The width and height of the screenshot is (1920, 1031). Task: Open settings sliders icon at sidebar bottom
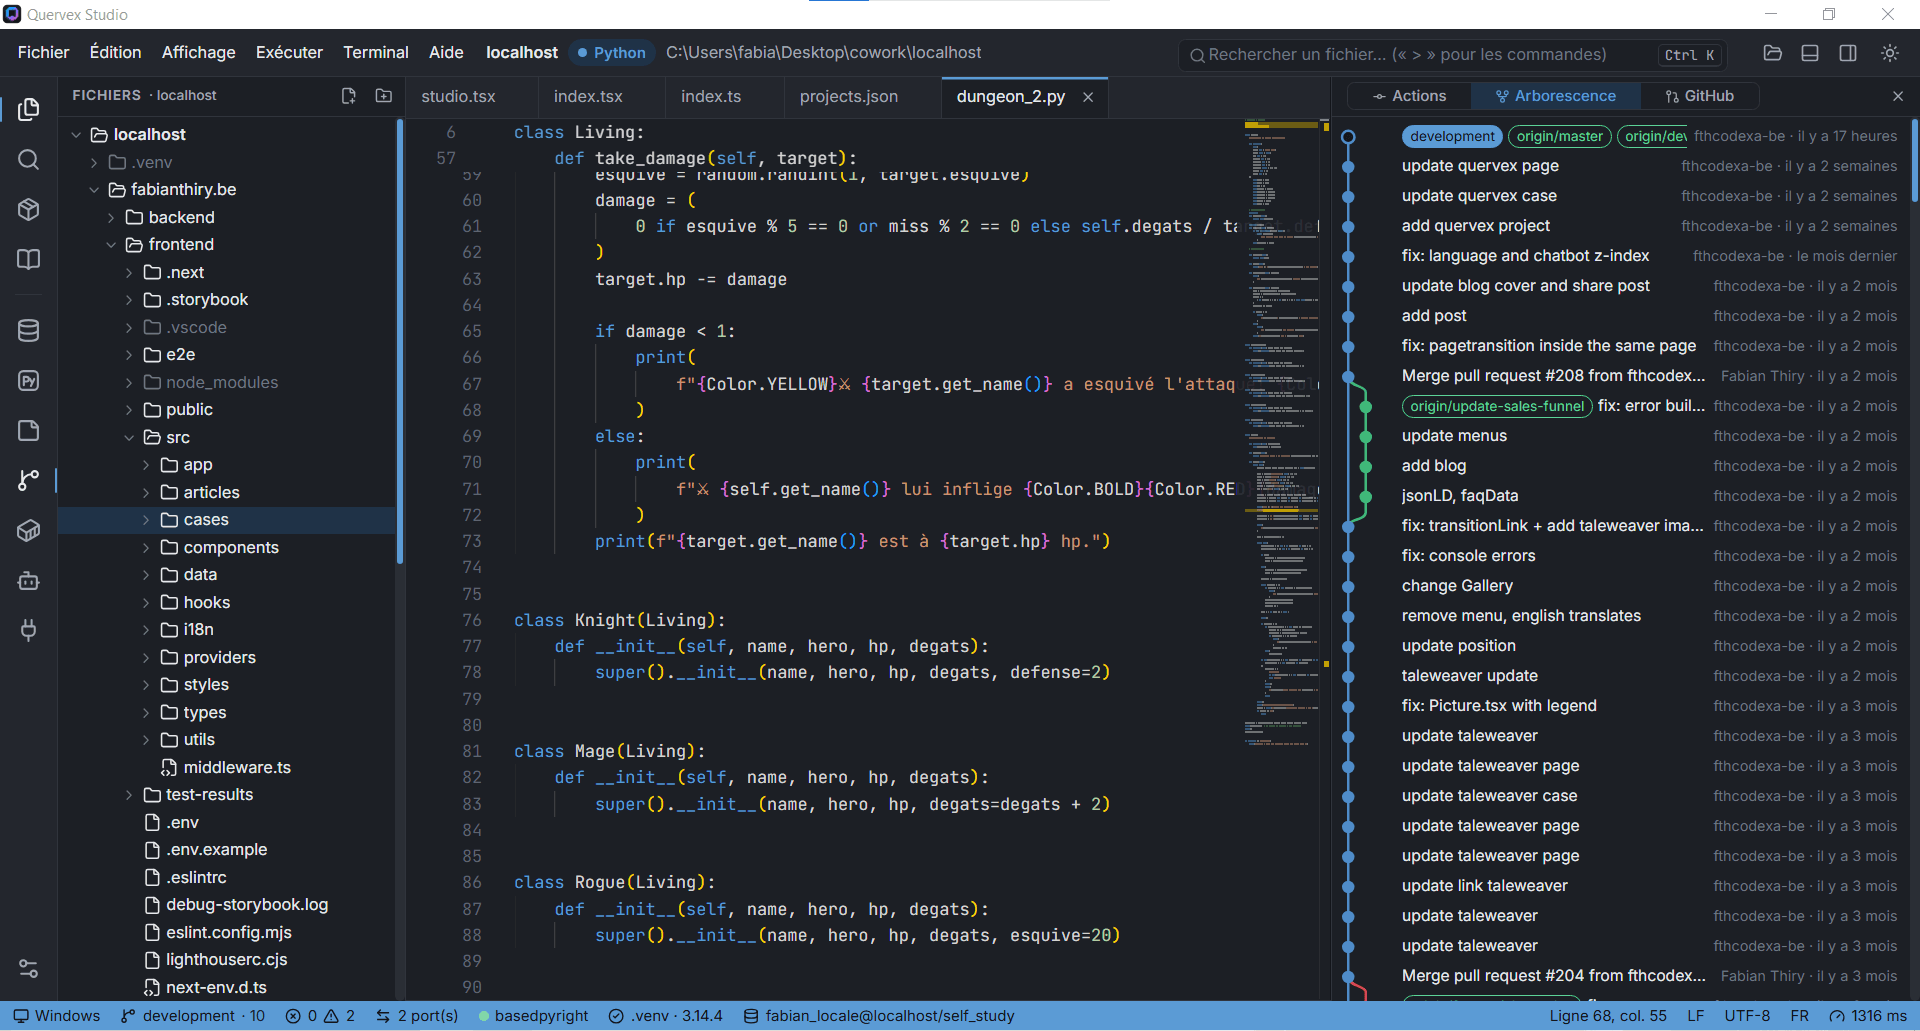pos(29,968)
